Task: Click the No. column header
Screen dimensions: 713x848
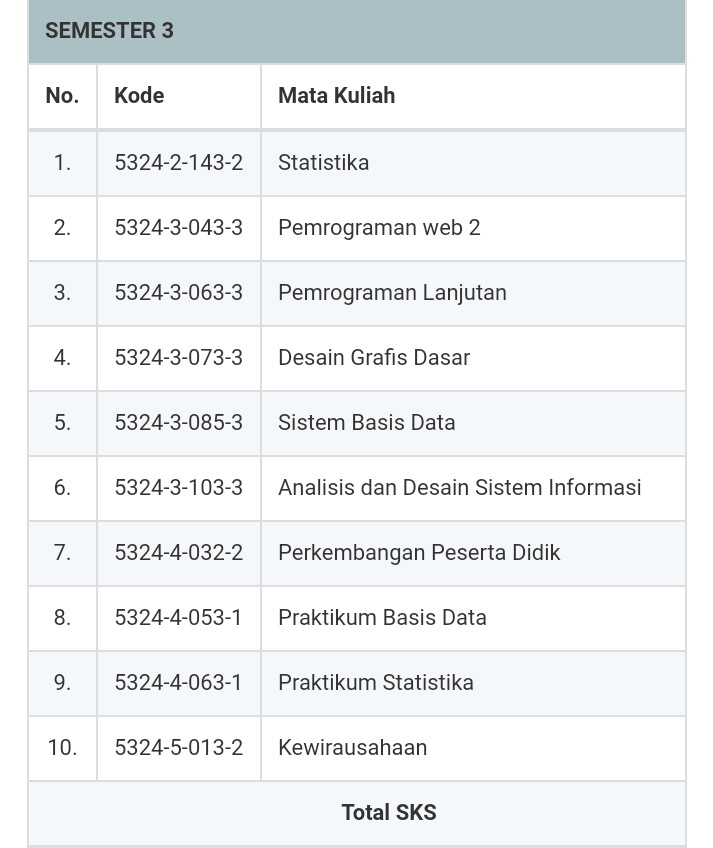Action: [62, 96]
